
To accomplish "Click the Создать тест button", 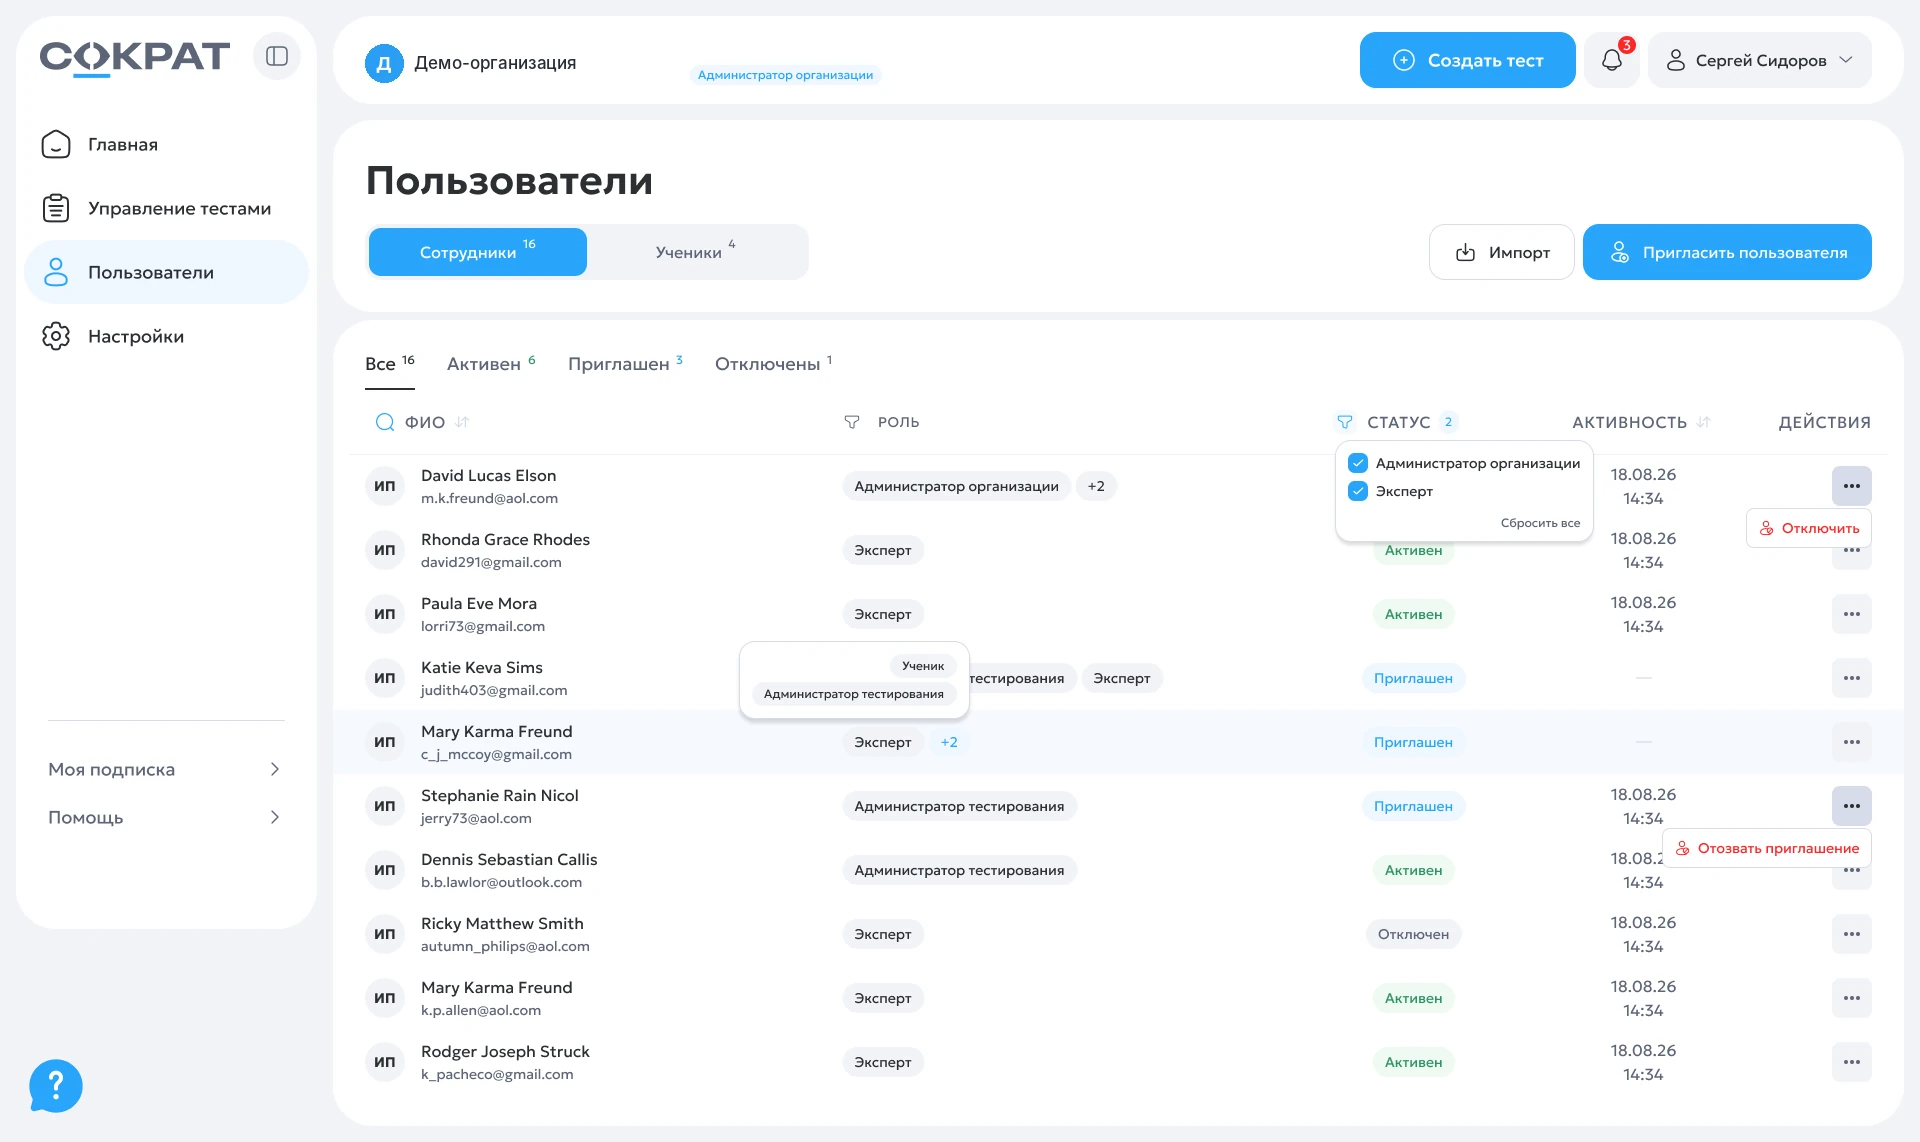I will (1467, 60).
